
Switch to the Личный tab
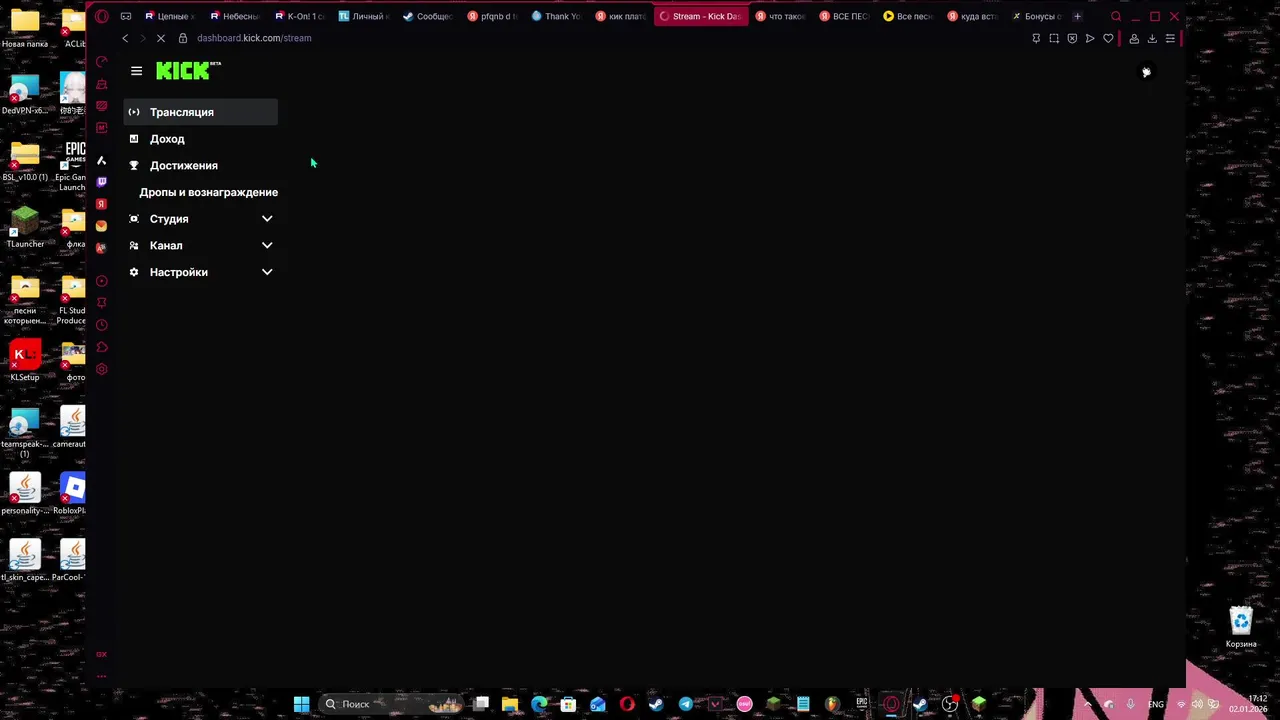364,16
